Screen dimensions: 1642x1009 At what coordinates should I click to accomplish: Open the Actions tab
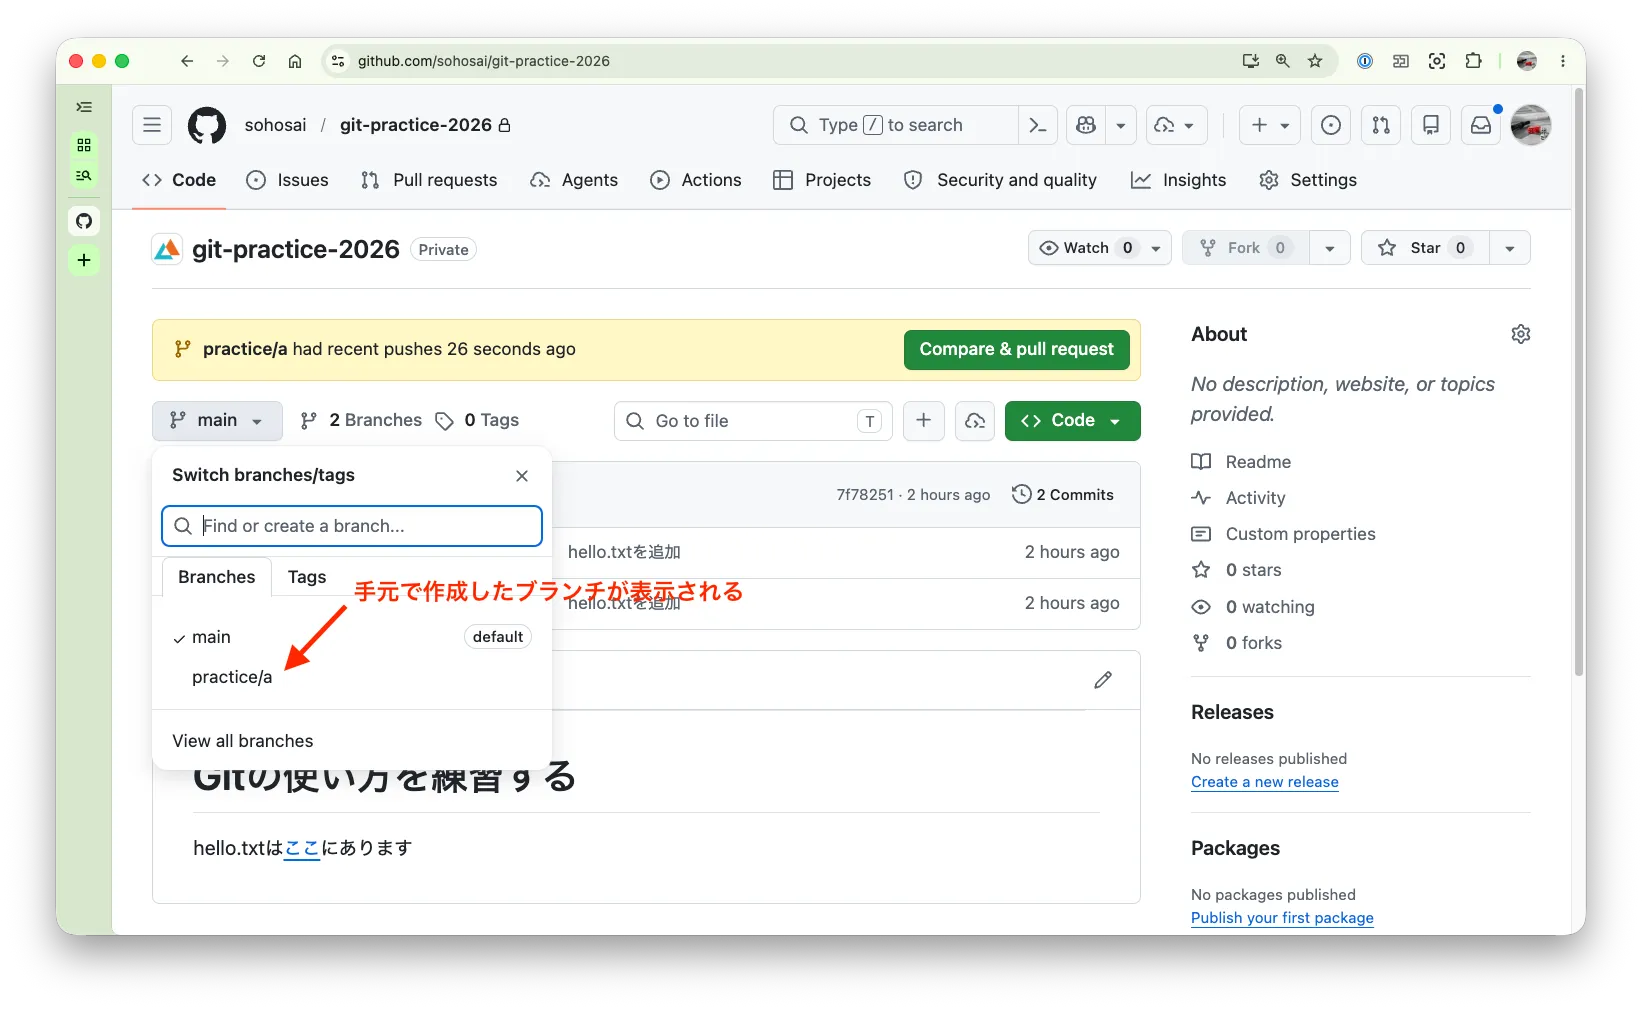pyautogui.click(x=696, y=180)
